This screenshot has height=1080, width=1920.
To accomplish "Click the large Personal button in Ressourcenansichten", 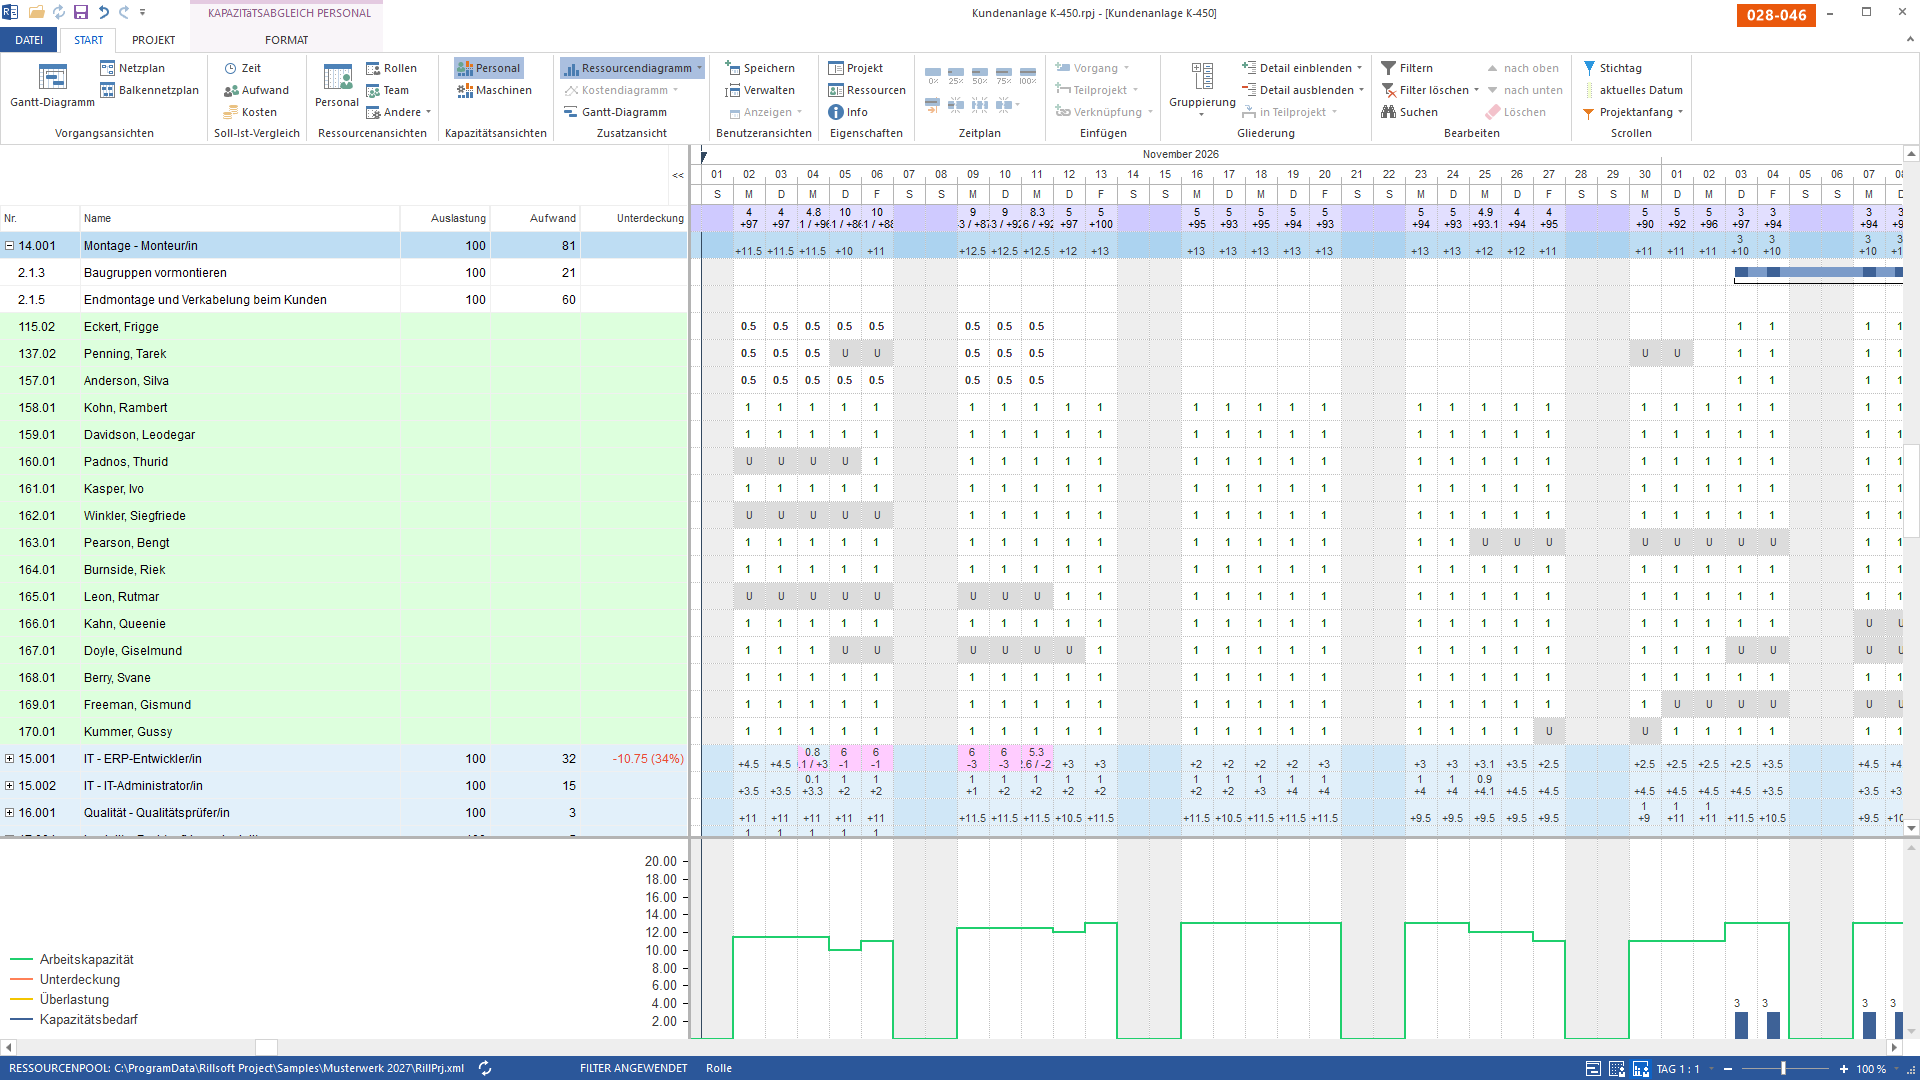I will (x=337, y=86).
